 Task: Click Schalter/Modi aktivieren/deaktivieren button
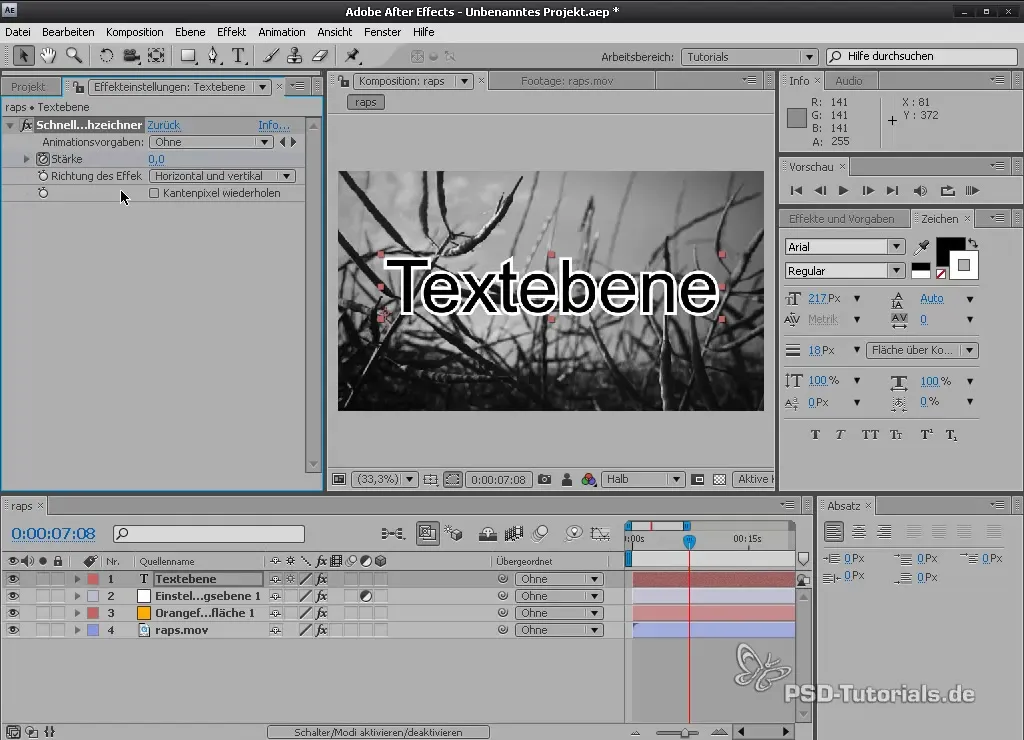click(378, 732)
